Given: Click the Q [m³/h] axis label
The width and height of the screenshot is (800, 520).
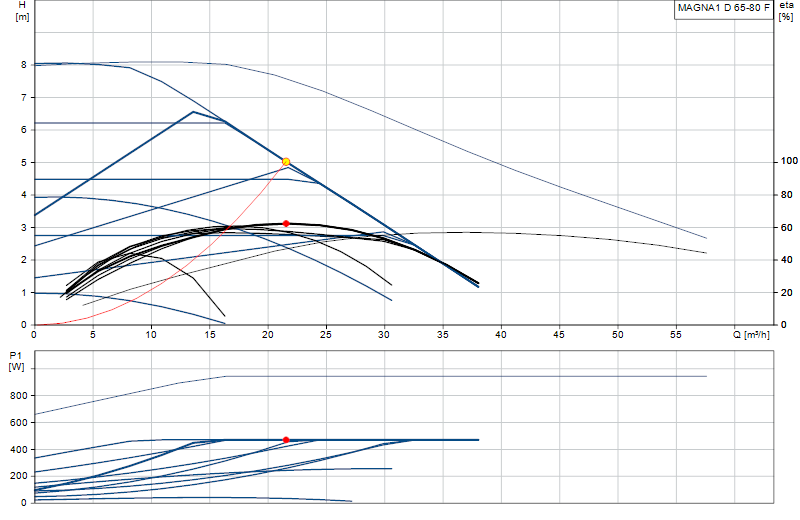Looking at the screenshot, I should click(x=752, y=335).
